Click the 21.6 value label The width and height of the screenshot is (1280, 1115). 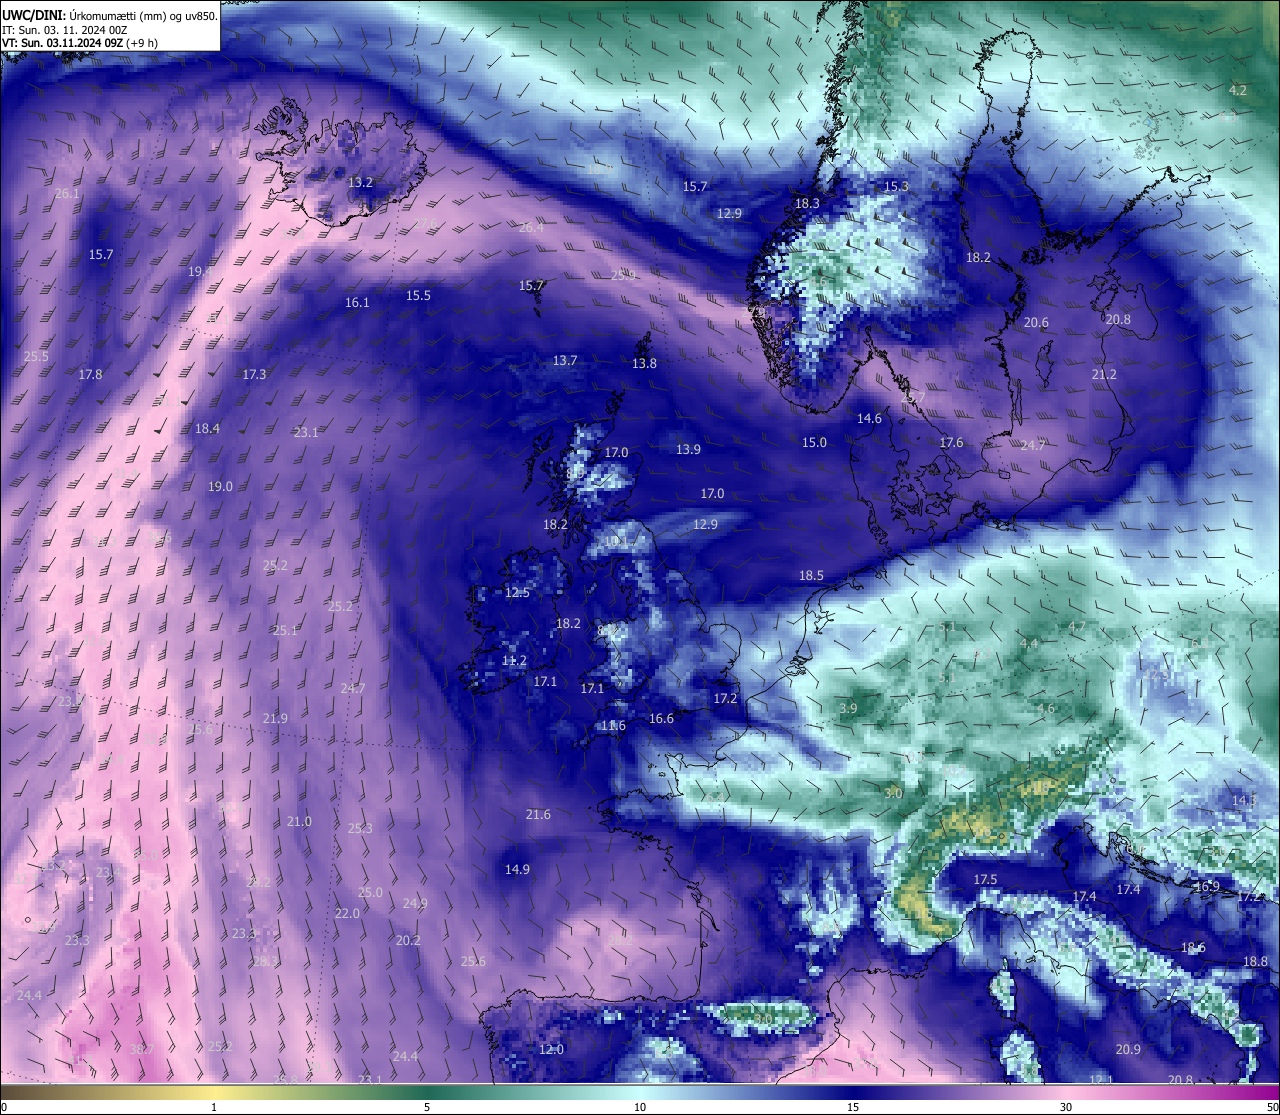tap(538, 814)
